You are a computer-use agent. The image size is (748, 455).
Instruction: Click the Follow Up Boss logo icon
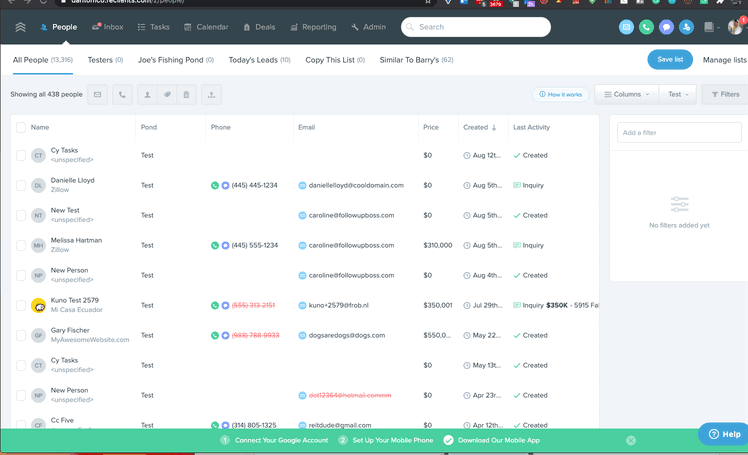pos(20,27)
